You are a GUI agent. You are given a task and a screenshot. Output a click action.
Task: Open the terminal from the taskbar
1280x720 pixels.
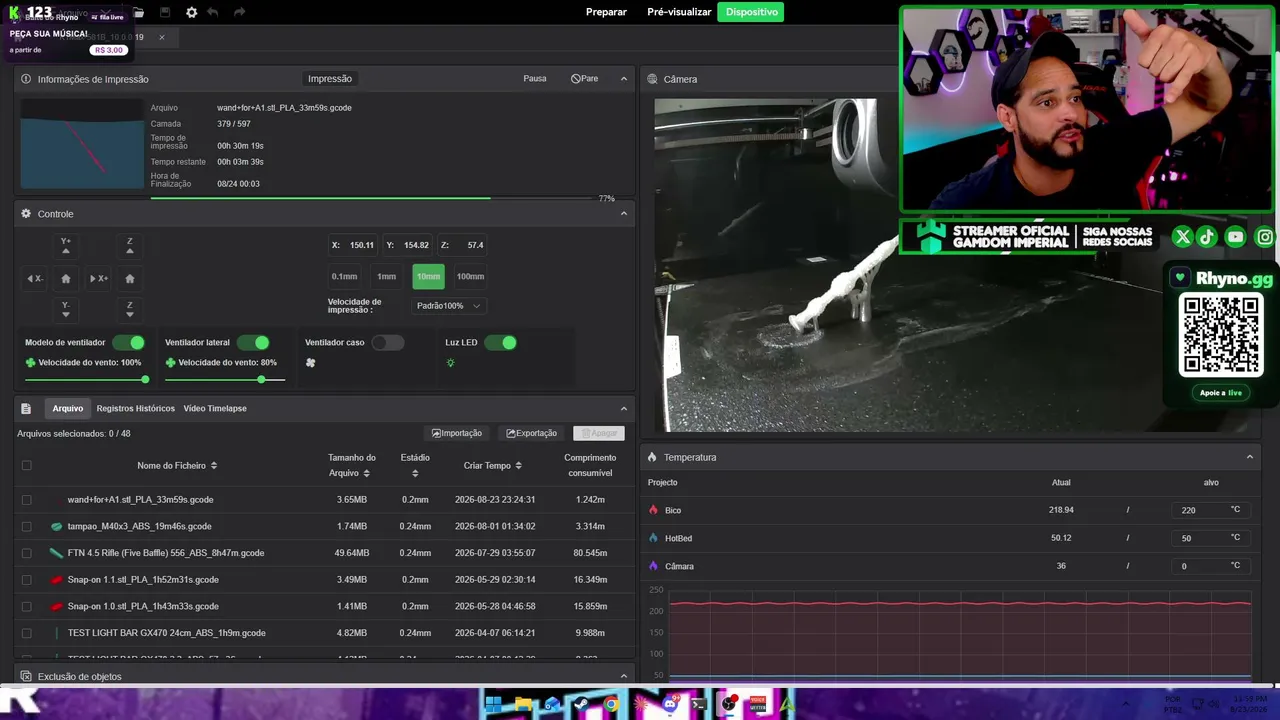(699, 704)
